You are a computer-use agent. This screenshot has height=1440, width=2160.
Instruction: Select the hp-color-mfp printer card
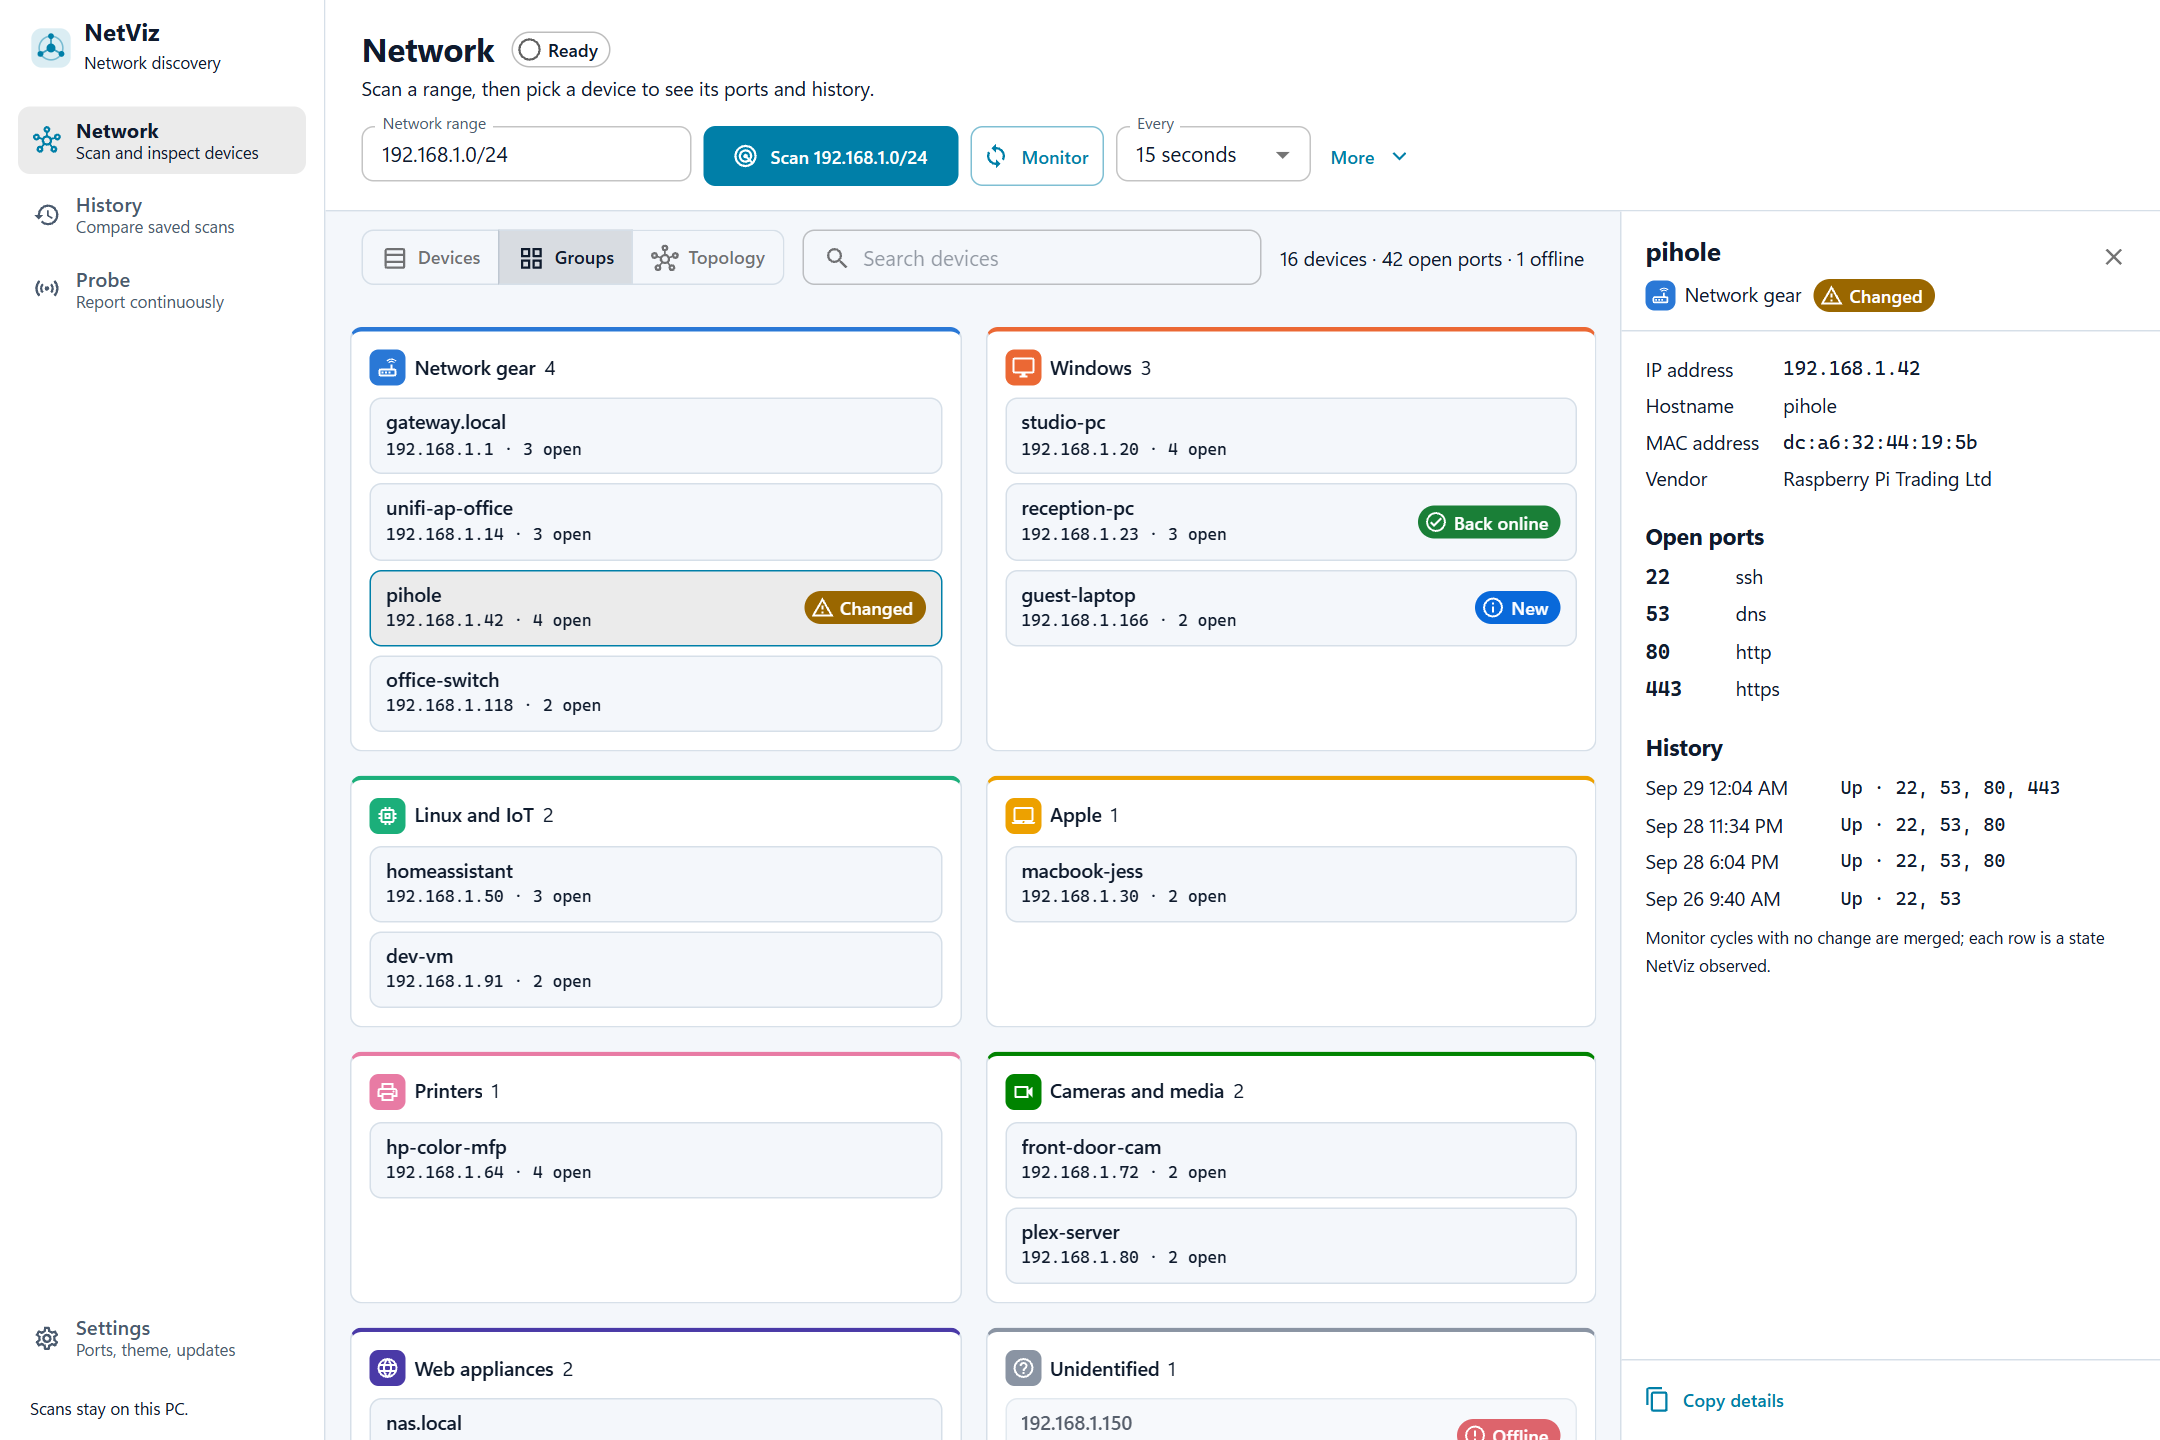coord(655,1160)
